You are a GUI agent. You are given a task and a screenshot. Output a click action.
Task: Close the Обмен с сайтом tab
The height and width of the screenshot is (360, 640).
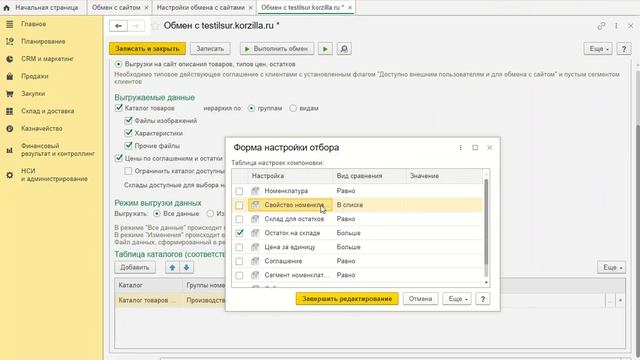[147, 8]
